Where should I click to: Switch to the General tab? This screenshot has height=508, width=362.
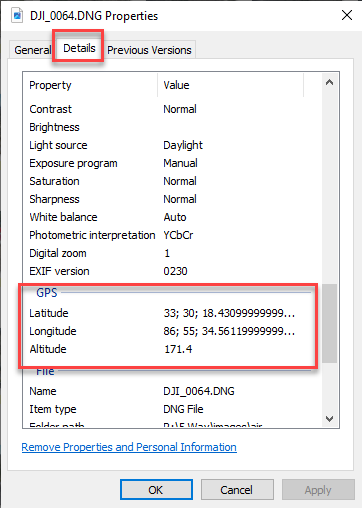32,50
